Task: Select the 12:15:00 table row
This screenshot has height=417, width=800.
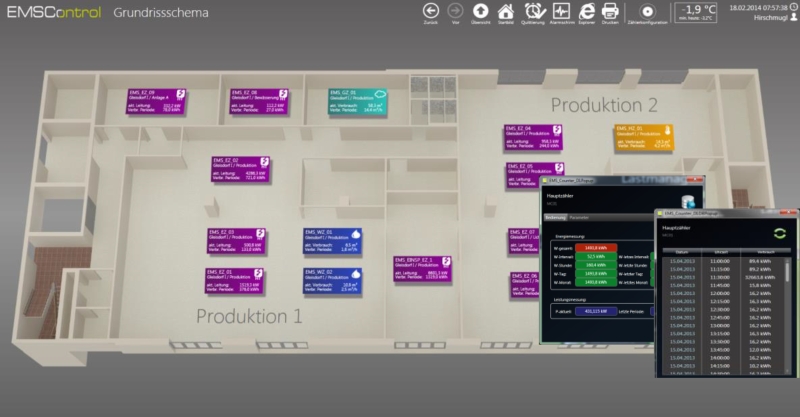Action: [x=724, y=301]
